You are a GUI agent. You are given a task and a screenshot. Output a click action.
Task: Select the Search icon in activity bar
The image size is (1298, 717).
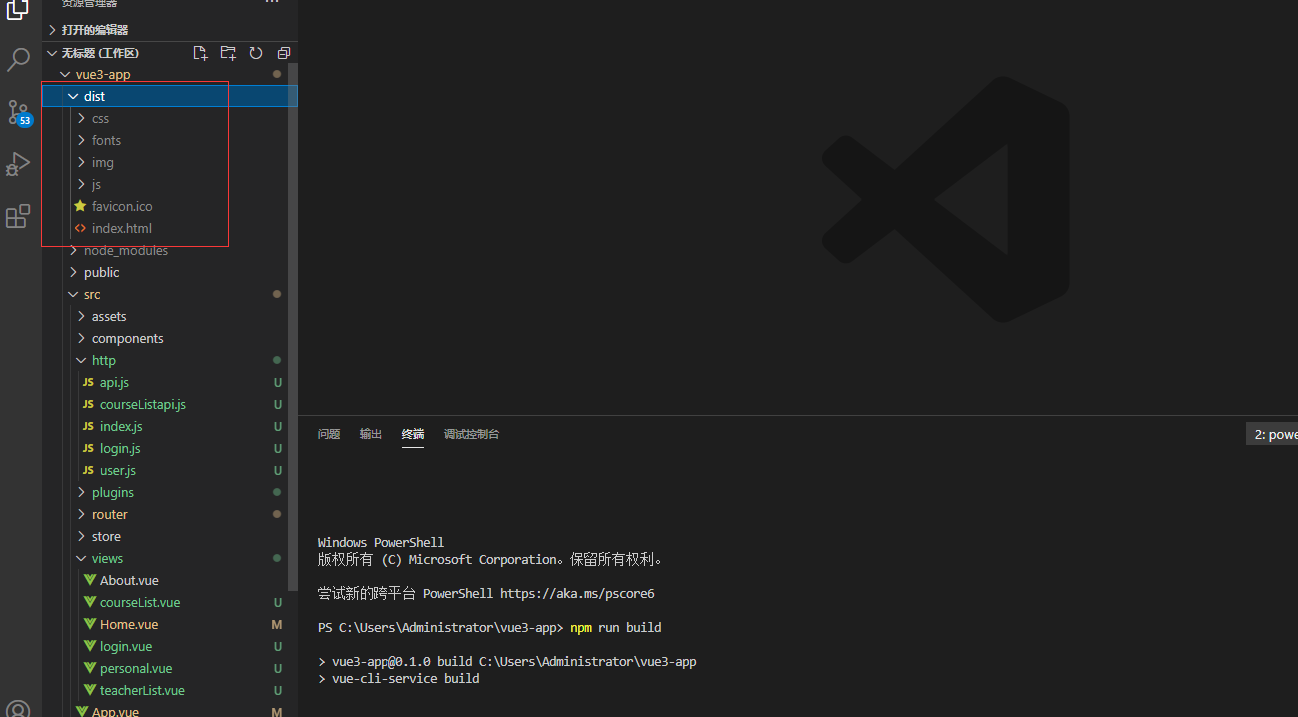(x=18, y=60)
